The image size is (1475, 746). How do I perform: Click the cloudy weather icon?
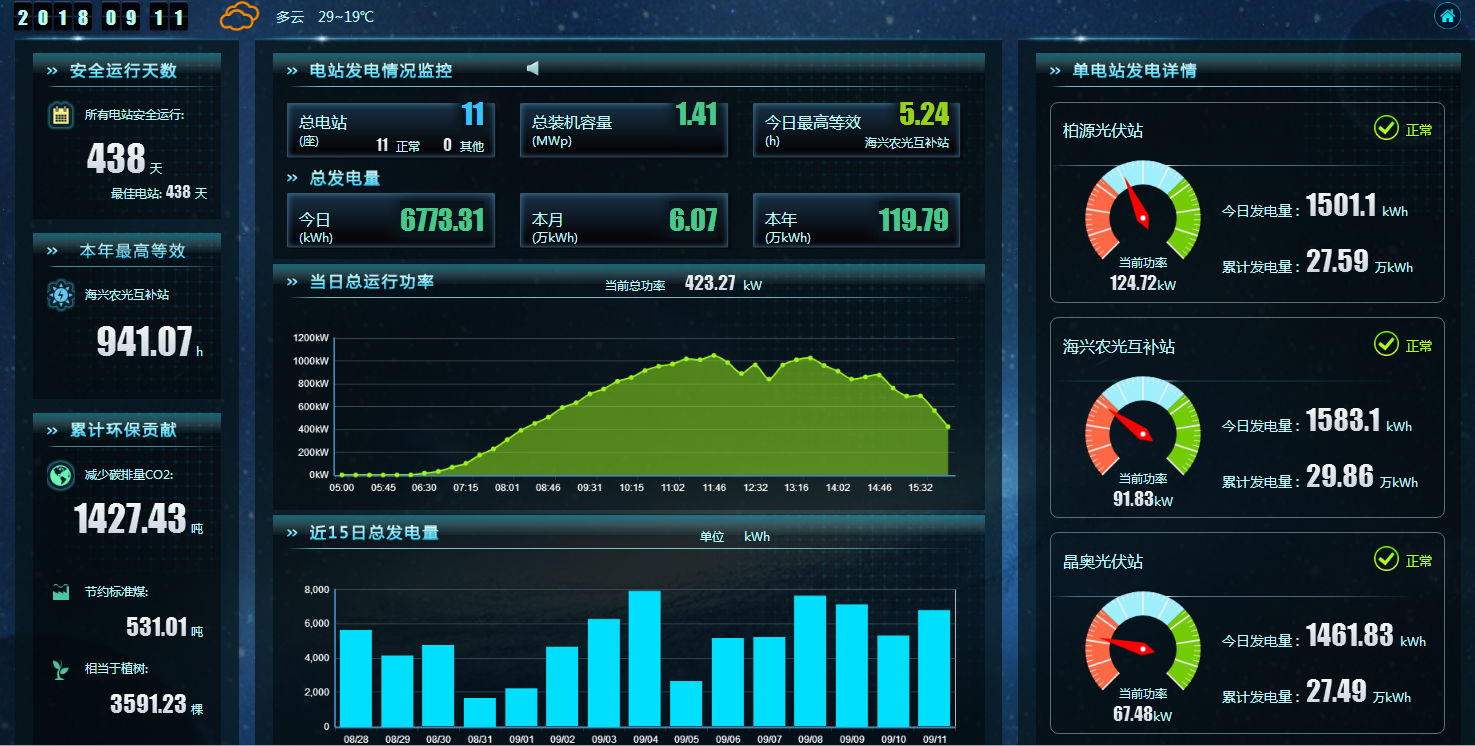pyautogui.click(x=240, y=17)
